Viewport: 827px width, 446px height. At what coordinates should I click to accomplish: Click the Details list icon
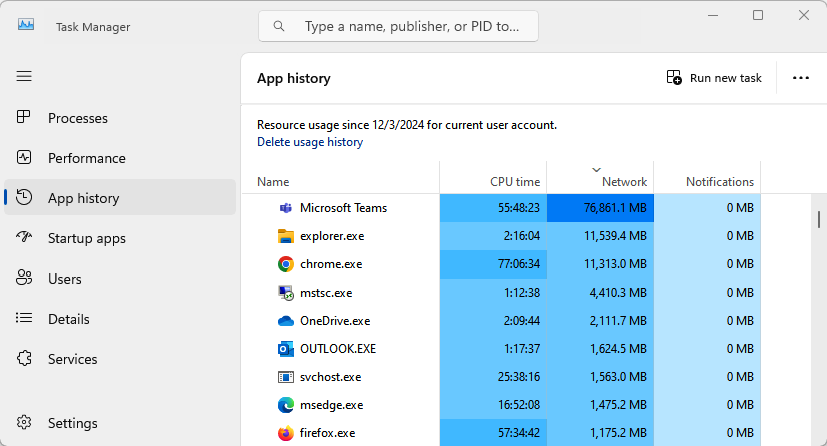(24, 318)
